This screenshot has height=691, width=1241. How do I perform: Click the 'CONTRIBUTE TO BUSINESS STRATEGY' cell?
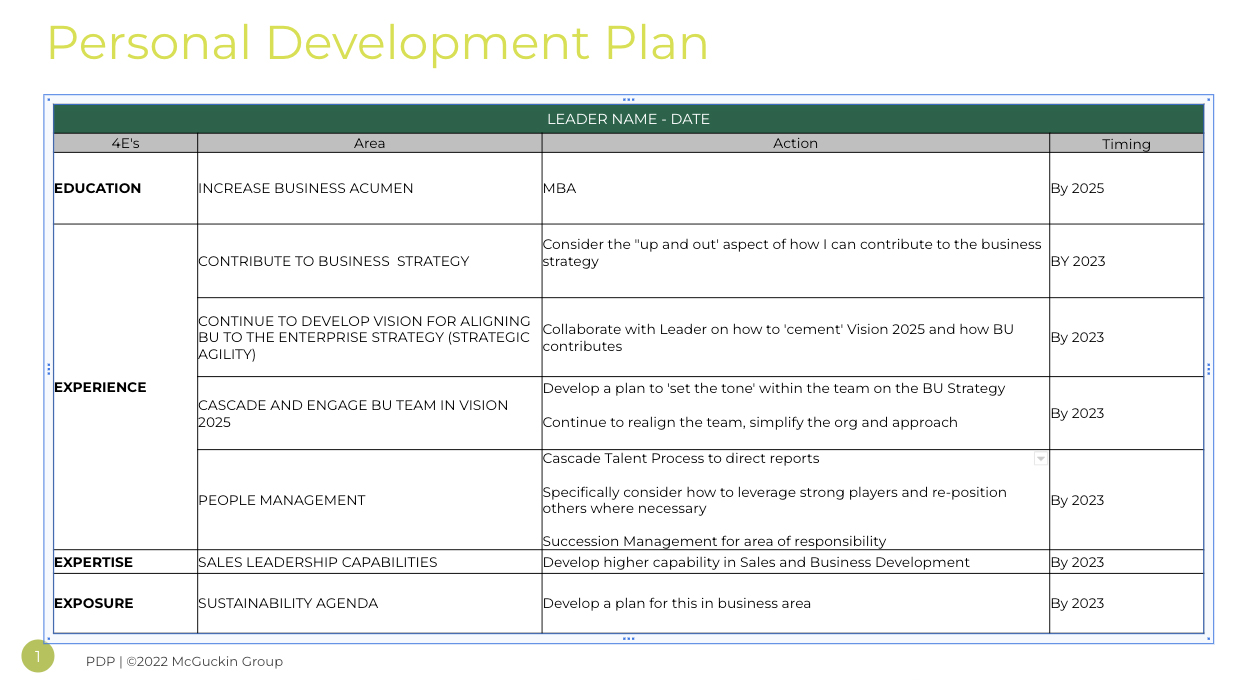coord(370,261)
